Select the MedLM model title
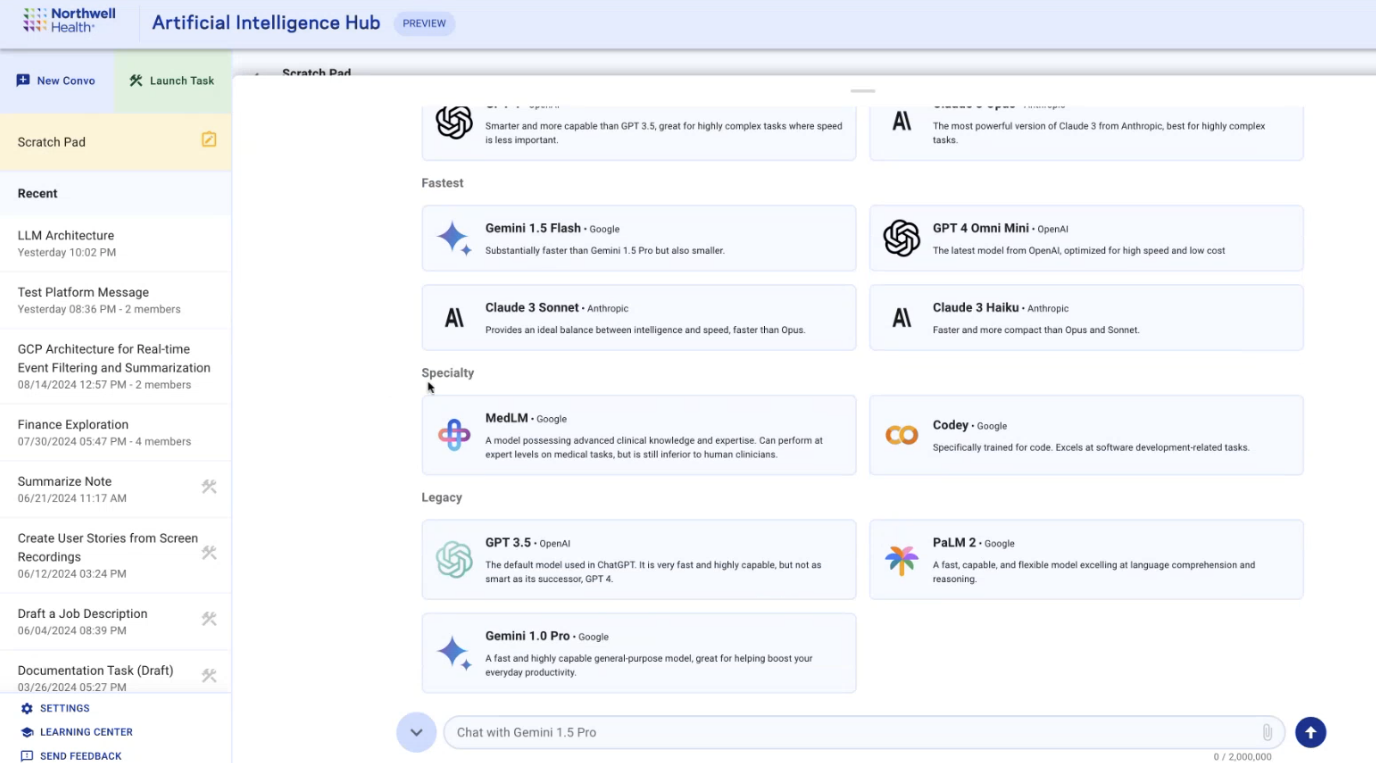This screenshot has width=1376, height=763. click(507, 418)
